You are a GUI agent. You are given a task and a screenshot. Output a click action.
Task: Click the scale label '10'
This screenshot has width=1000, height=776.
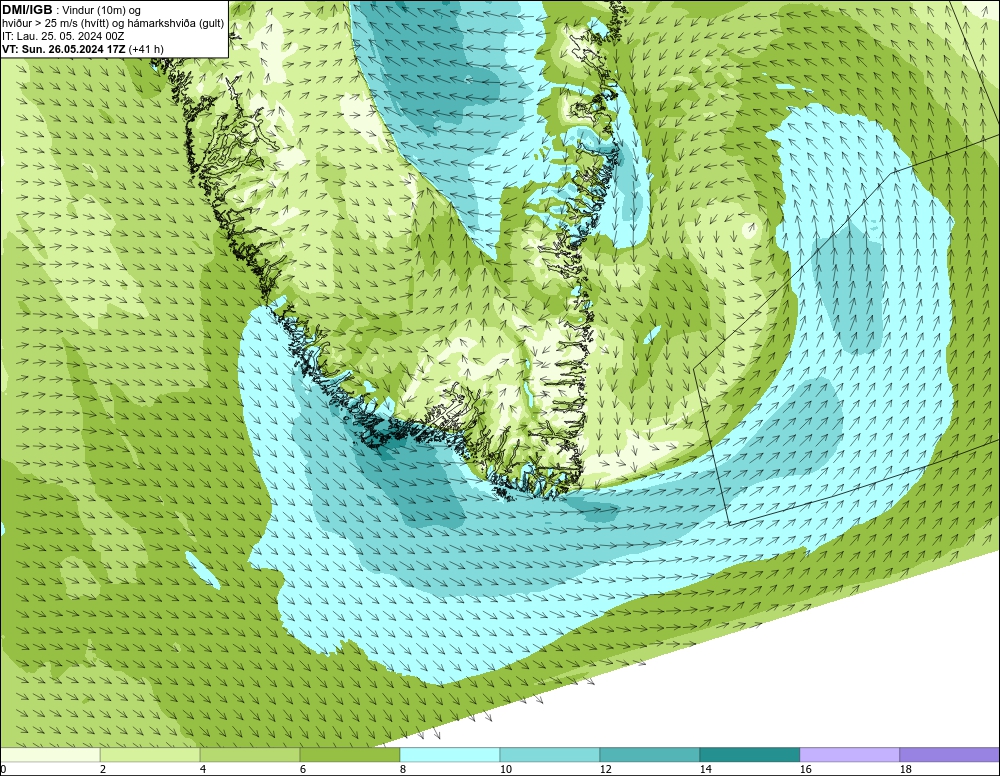(506, 769)
